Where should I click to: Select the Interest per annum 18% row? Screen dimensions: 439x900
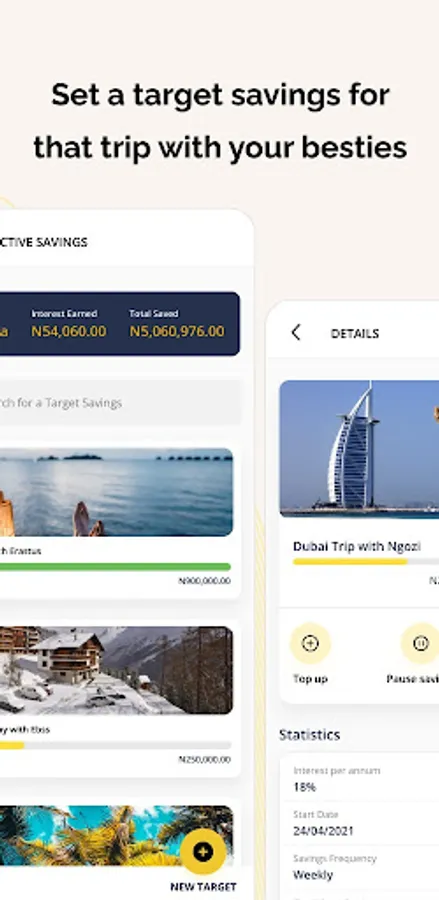pyautogui.click(x=360, y=779)
